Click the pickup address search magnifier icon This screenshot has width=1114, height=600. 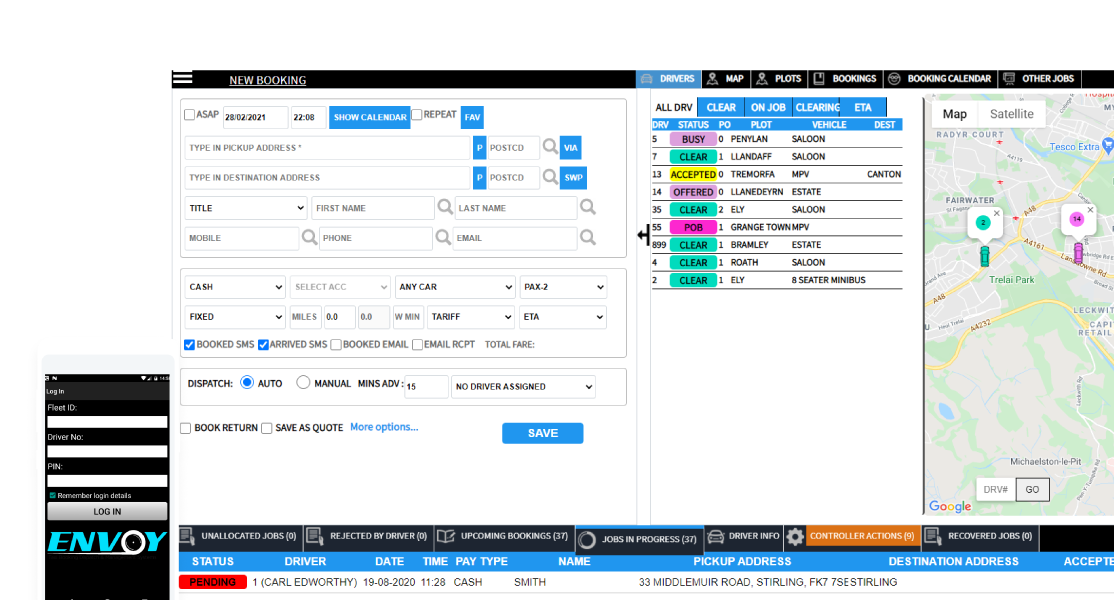click(550, 148)
